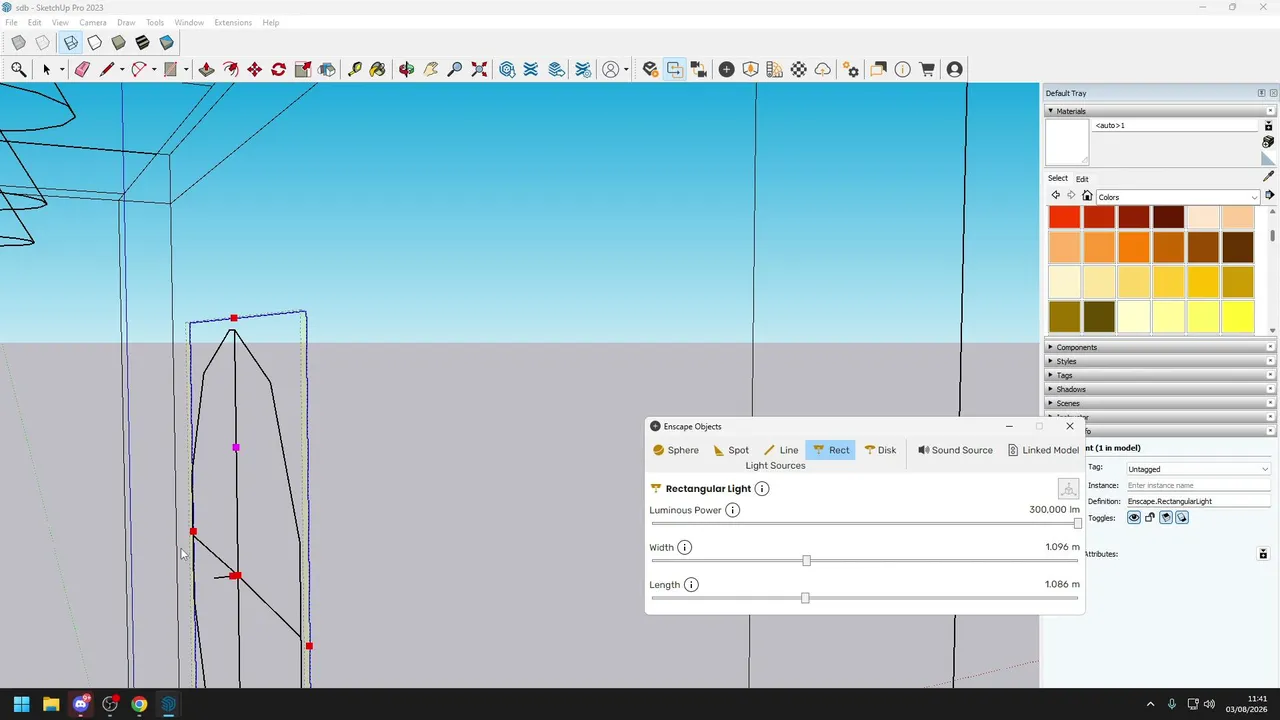Open the Enscape account profile icon

point(954,69)
